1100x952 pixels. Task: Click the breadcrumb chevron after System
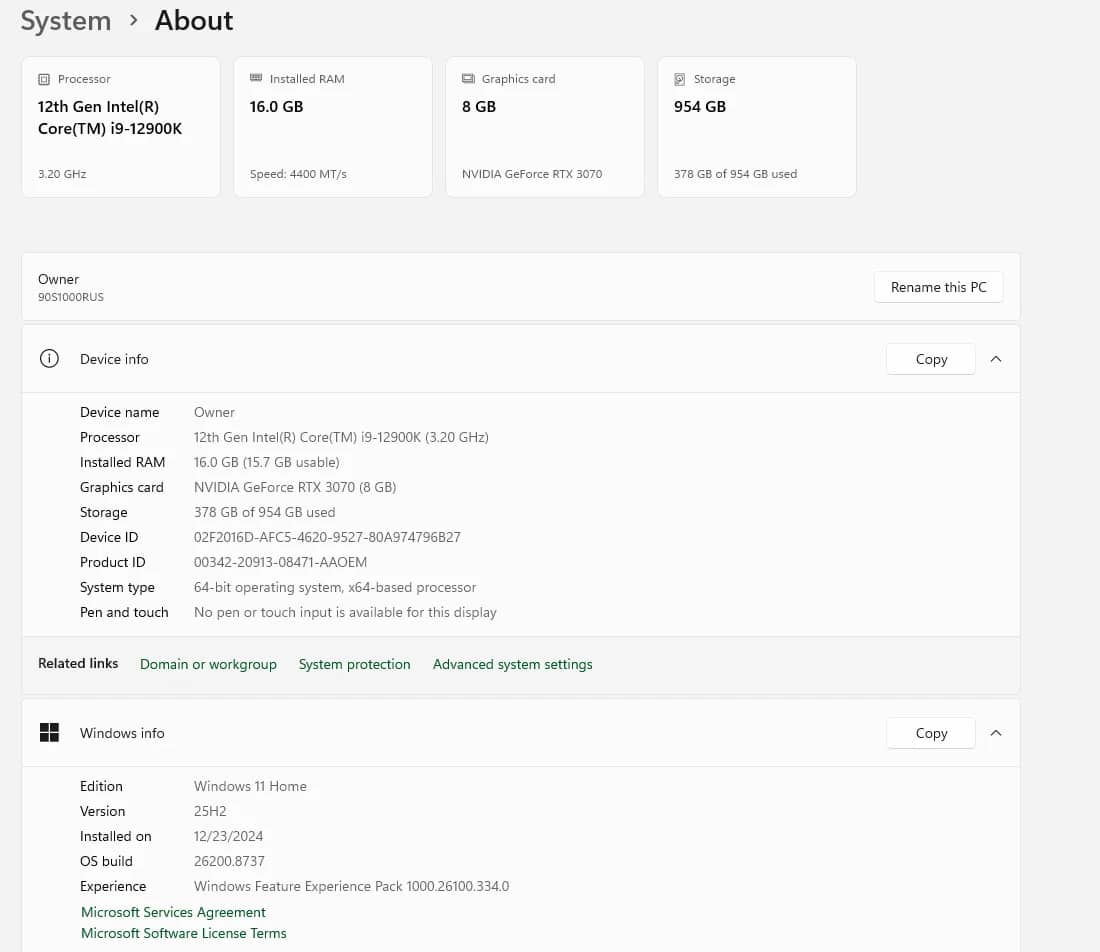click(x=133, y=20)
